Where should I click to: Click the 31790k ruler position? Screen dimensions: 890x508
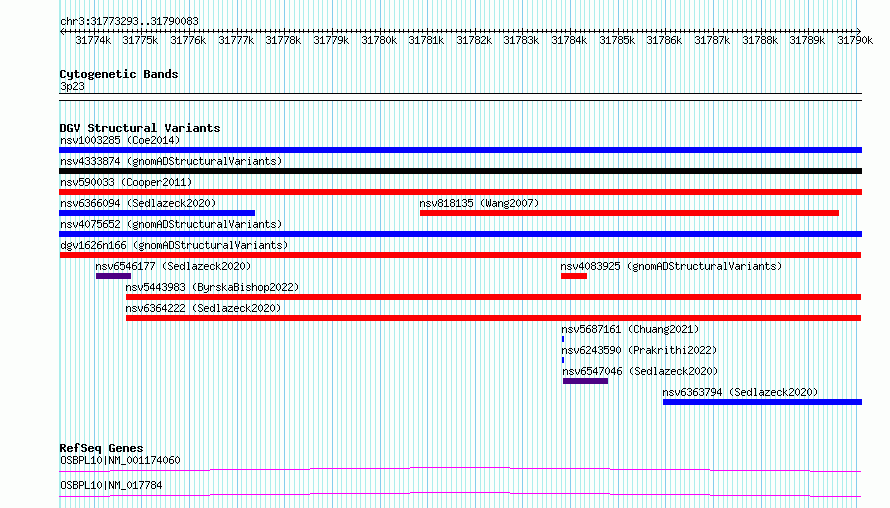855,40
